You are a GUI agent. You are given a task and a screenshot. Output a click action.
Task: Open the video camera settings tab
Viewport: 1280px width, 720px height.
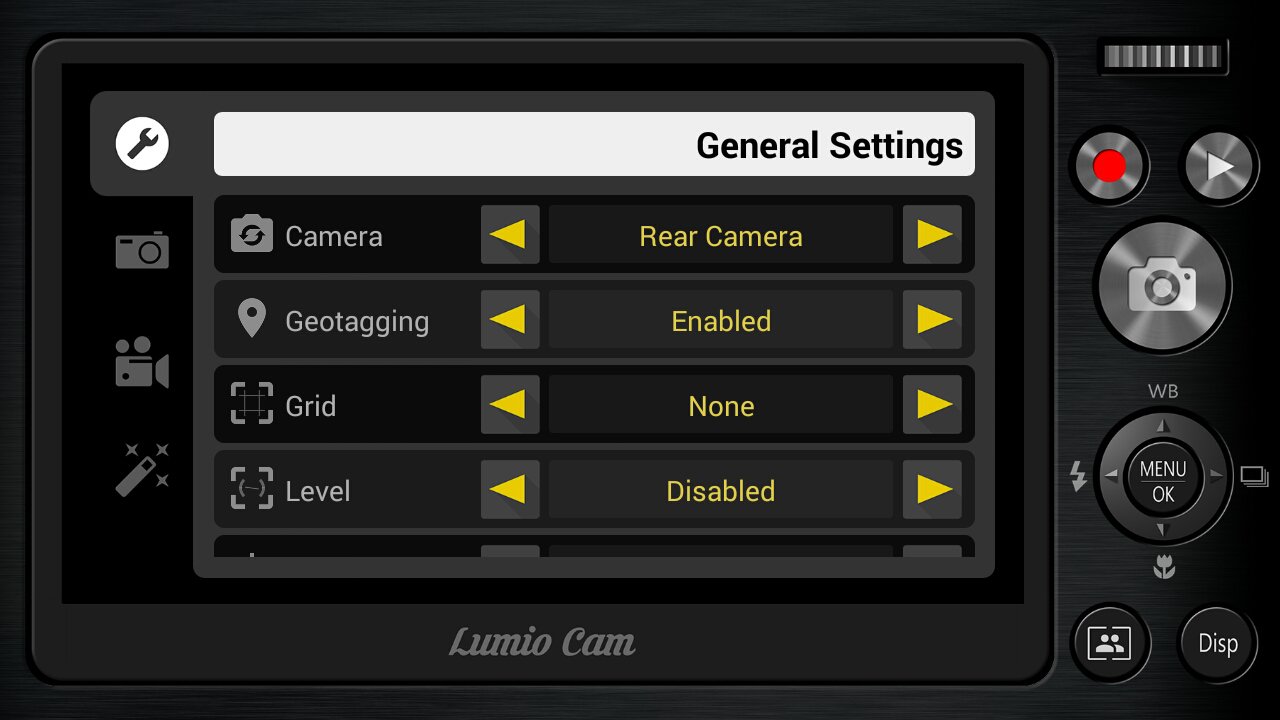[x=142, y=362]
